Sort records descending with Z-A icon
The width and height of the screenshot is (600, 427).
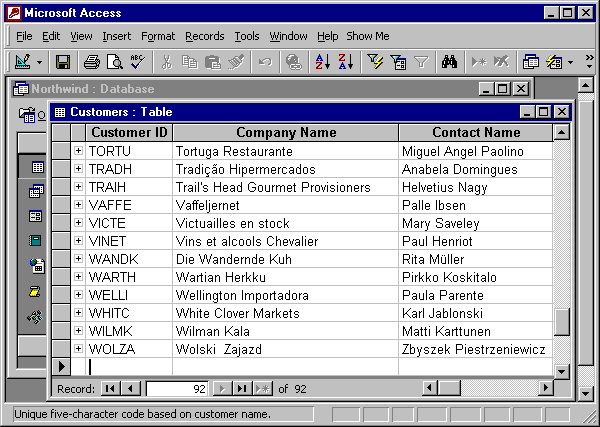pos(345,62)
